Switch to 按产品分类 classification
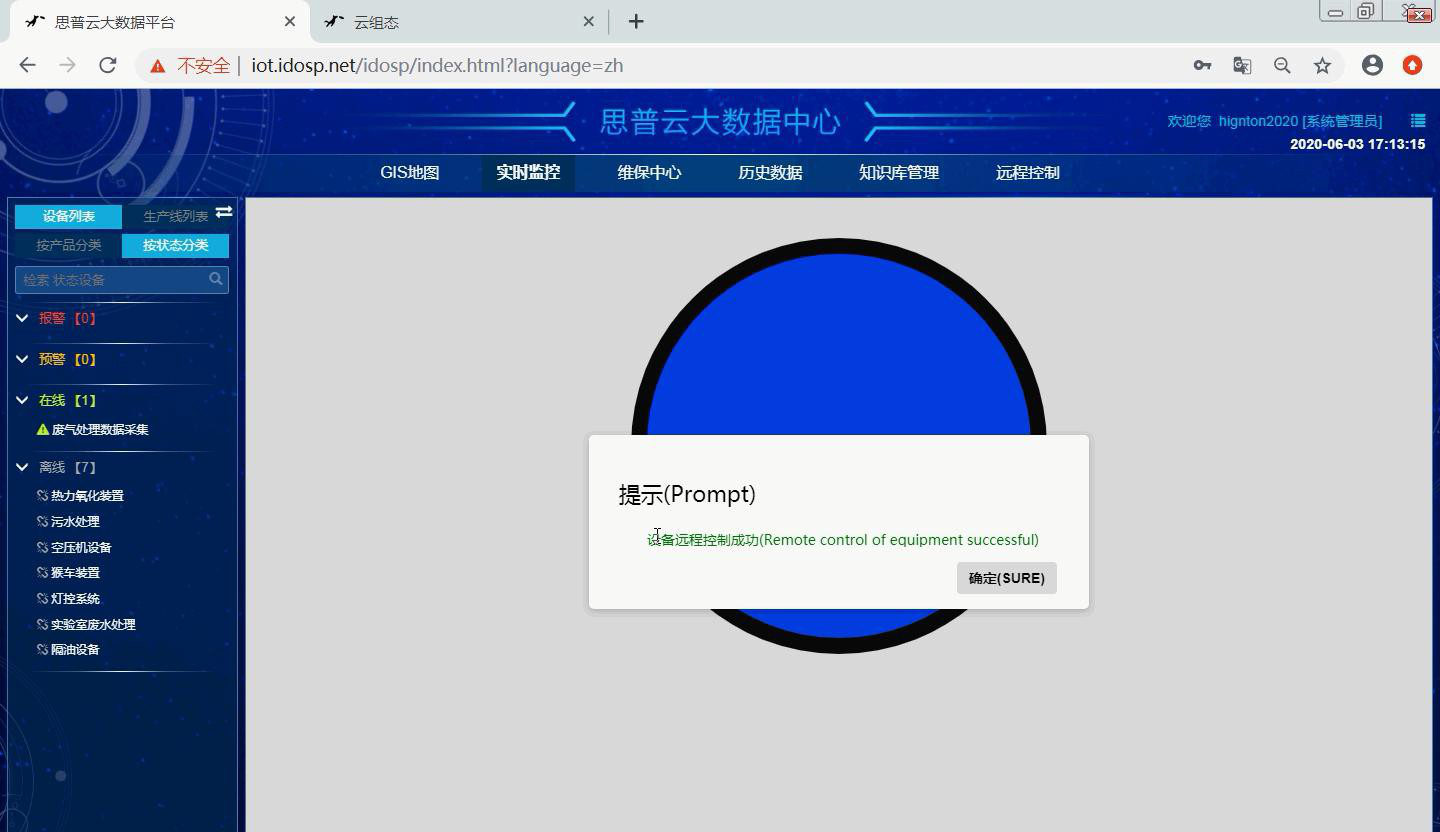This screenshot has height=832, width=1440. [67, 244]
